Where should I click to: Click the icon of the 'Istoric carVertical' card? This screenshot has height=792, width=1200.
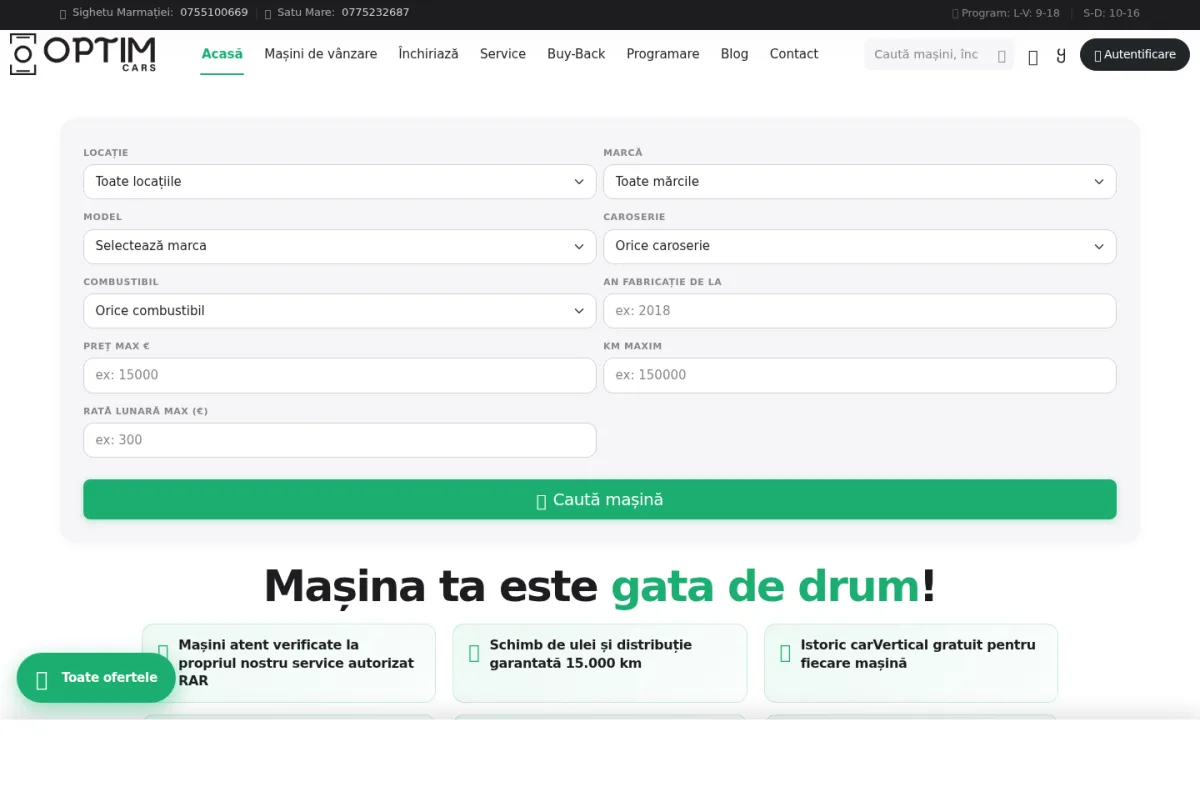pyautogui.click(x=785, y=653)
